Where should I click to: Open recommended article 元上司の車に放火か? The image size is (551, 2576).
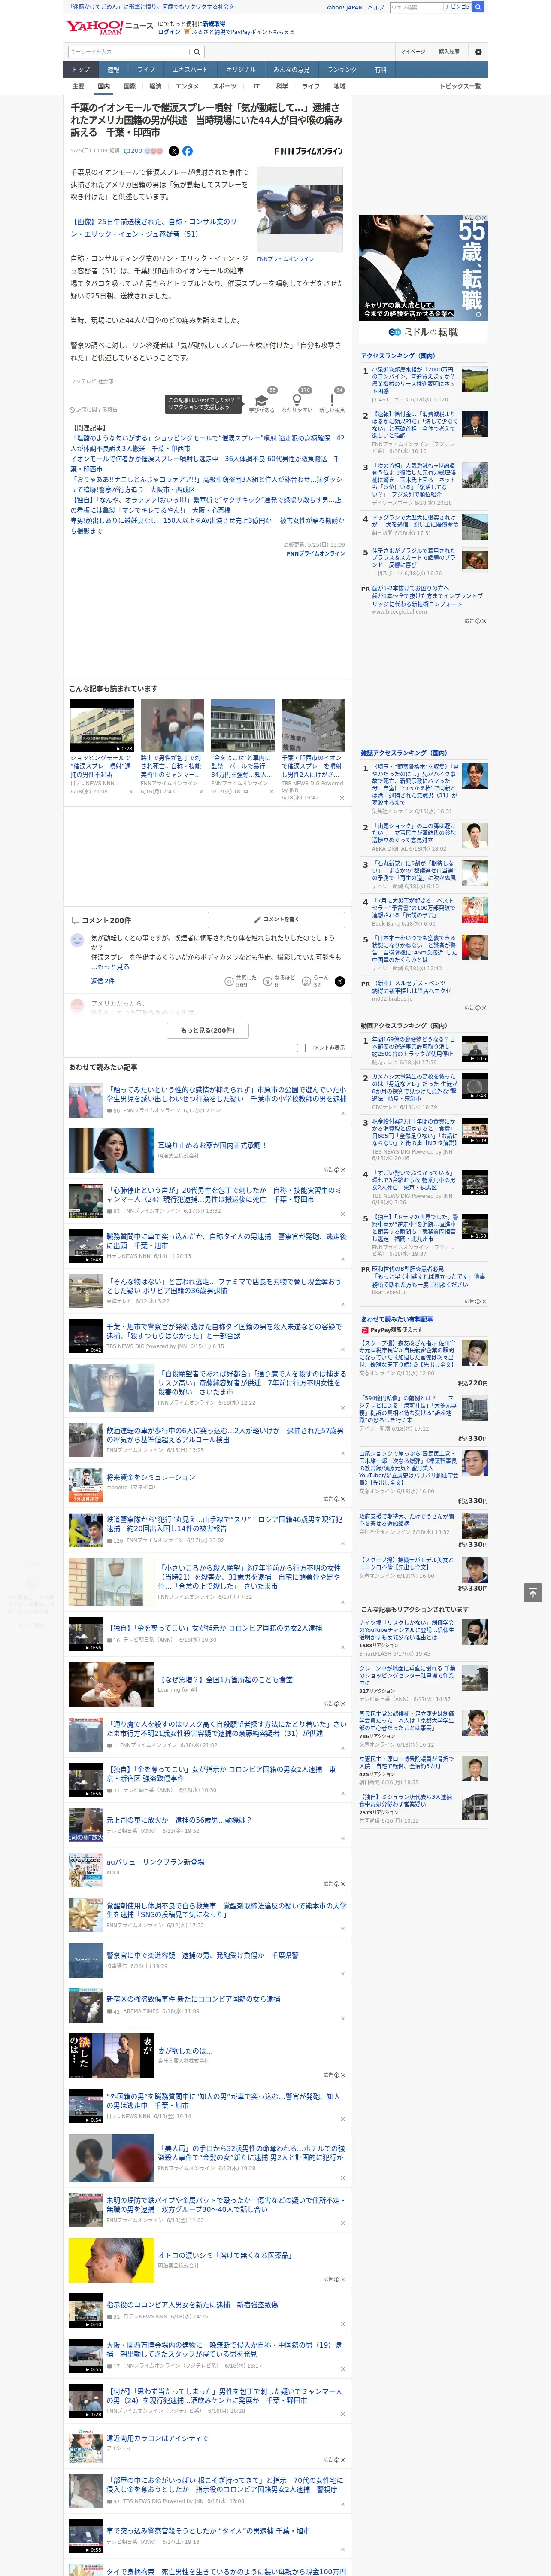point(179,1820)
